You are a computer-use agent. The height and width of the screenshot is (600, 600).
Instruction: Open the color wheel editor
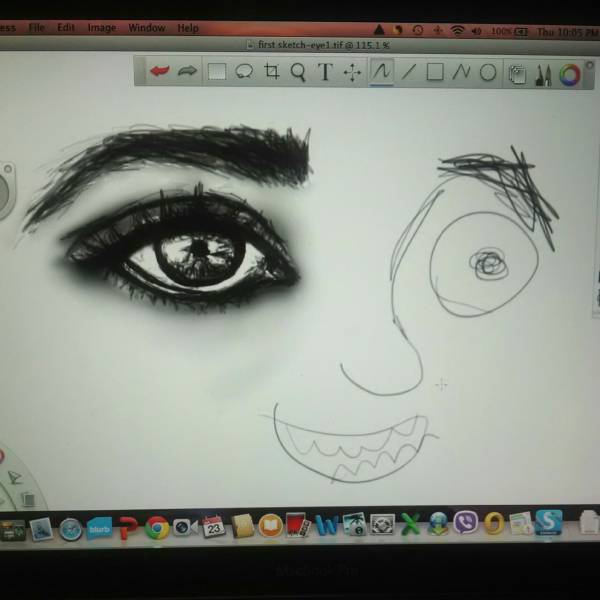pos(570,73)
